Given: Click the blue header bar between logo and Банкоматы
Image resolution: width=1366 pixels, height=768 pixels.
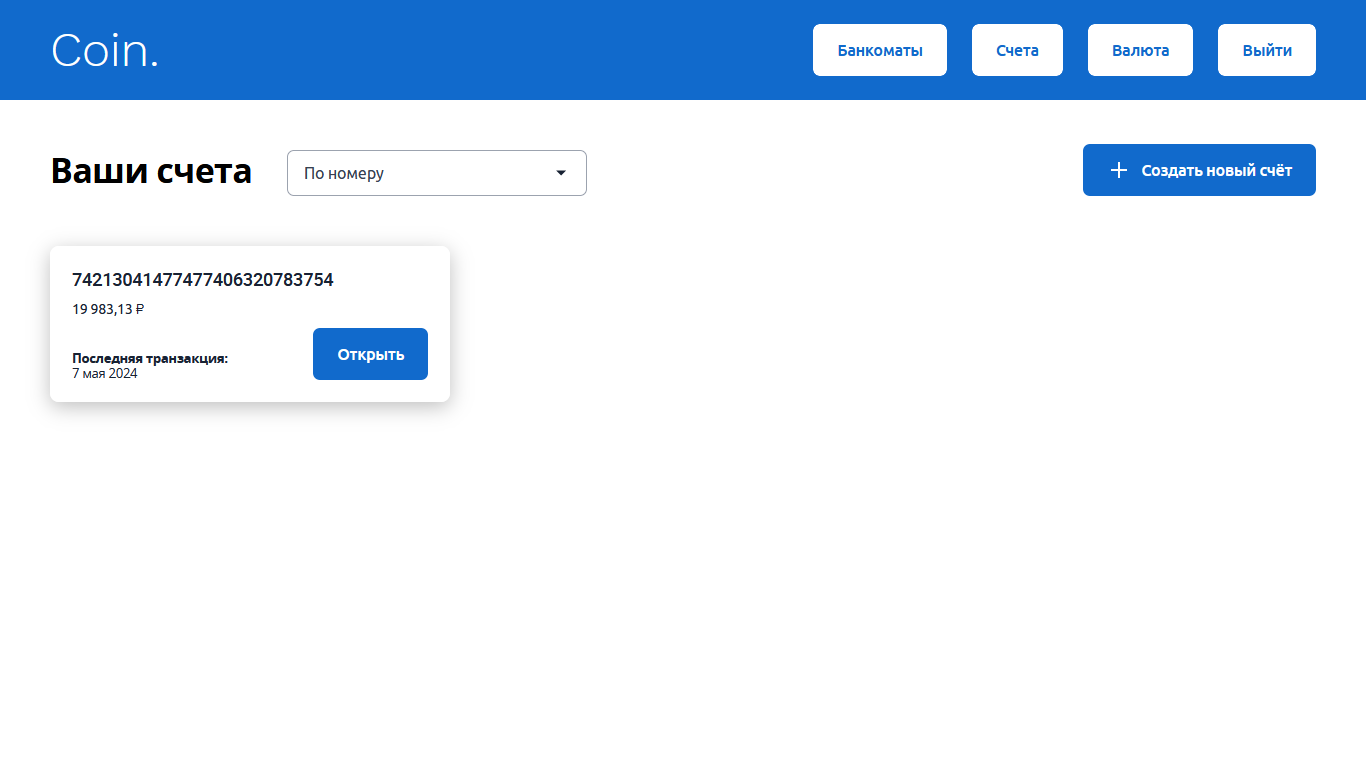Looking at the screenshot, I should [480, 50].
